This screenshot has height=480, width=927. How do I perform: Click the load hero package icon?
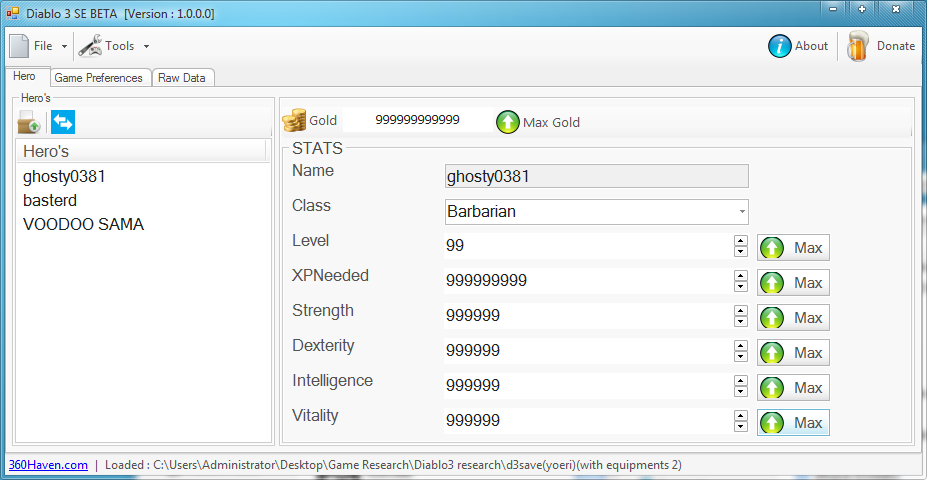point(28,122)
